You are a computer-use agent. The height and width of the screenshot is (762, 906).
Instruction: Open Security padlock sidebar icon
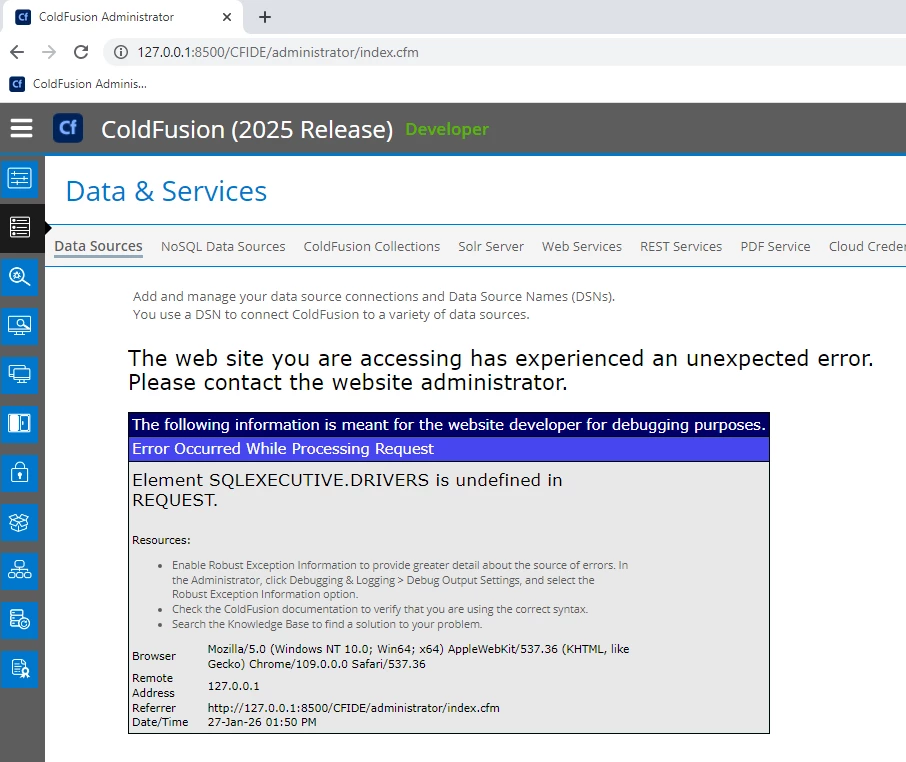20,473
